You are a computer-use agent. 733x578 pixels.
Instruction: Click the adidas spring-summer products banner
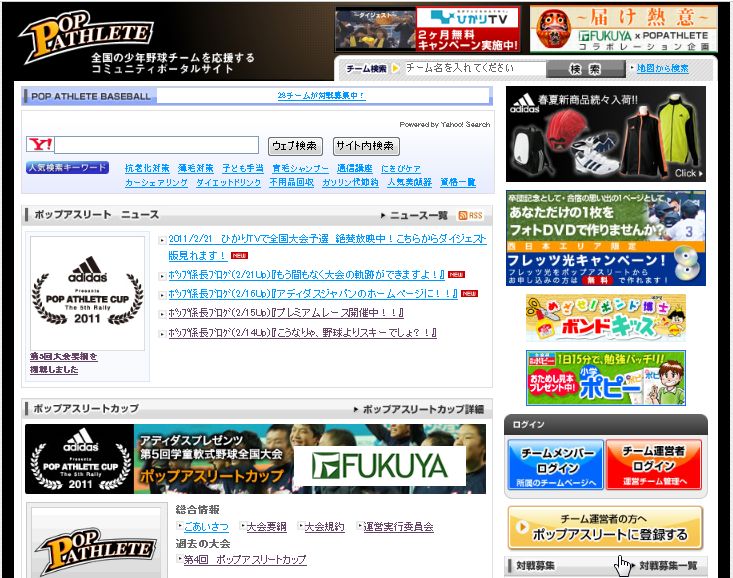click(606, 134)
